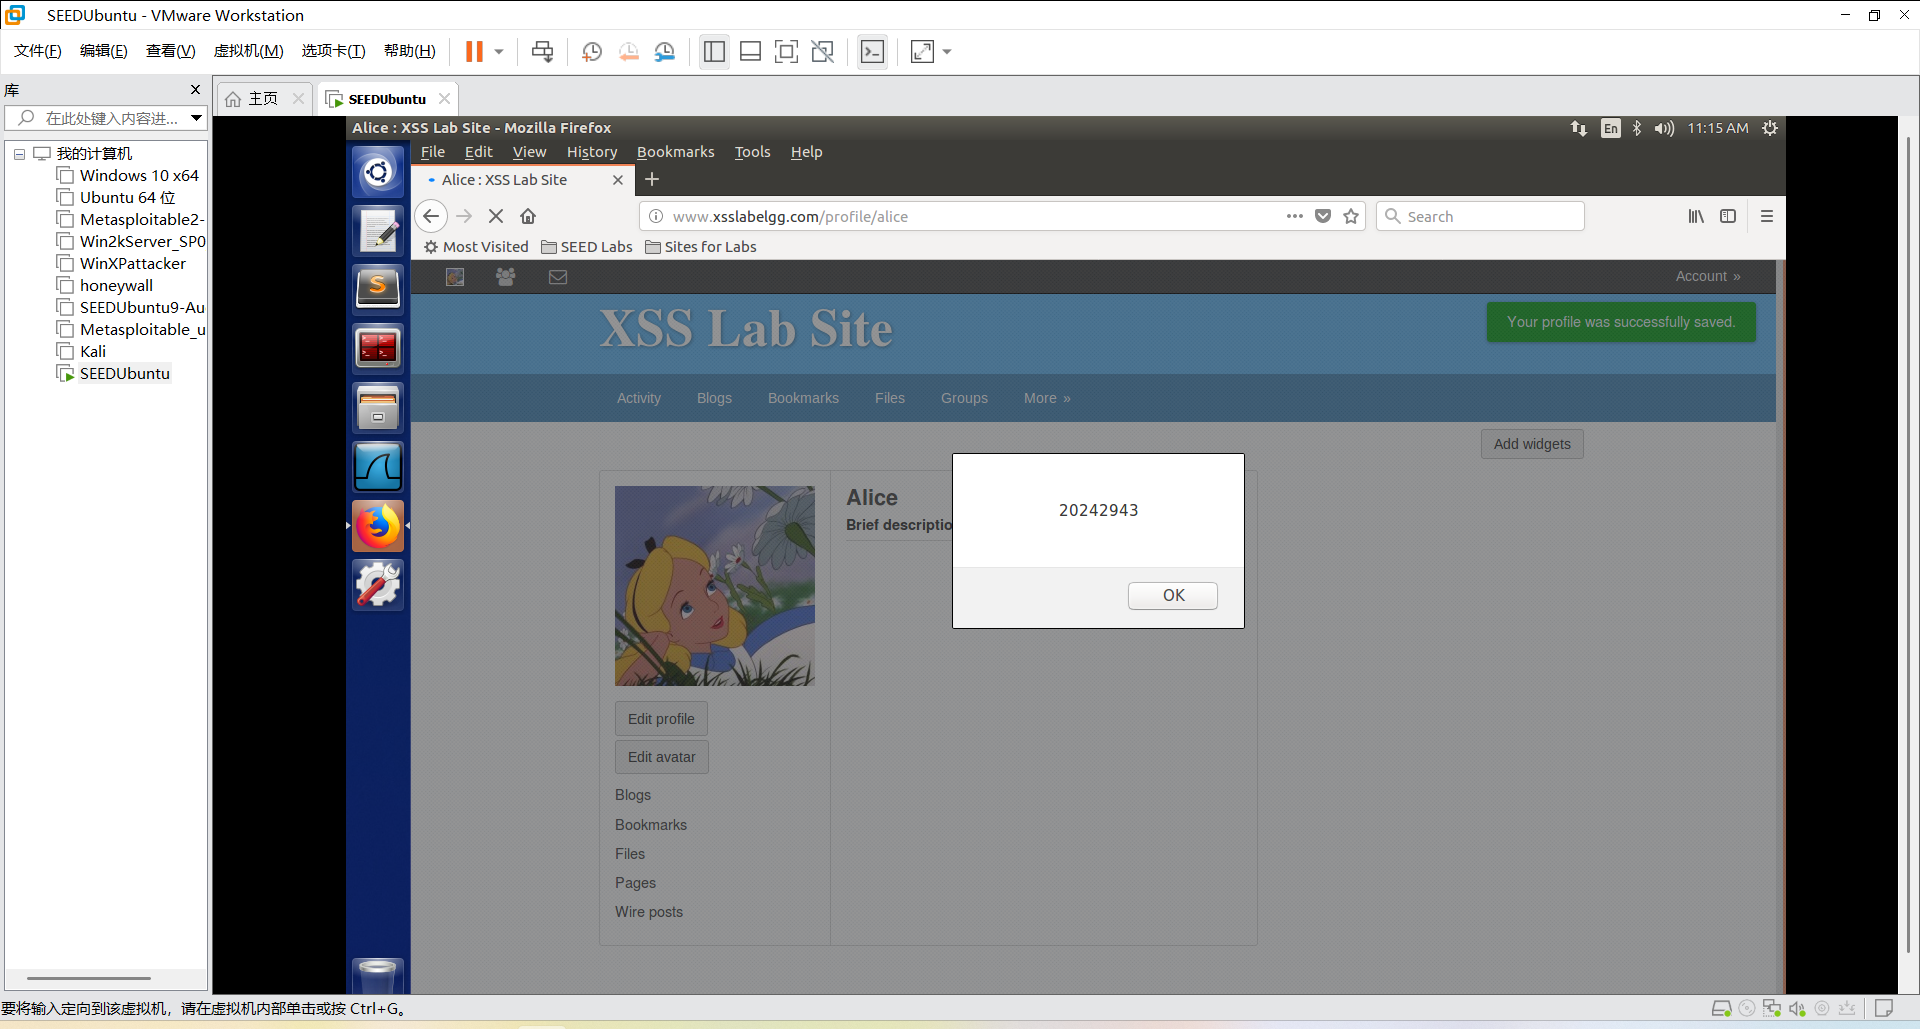Open the Most Visited bookmarks item
The image size is (1920, 1029).
[476, 247]
